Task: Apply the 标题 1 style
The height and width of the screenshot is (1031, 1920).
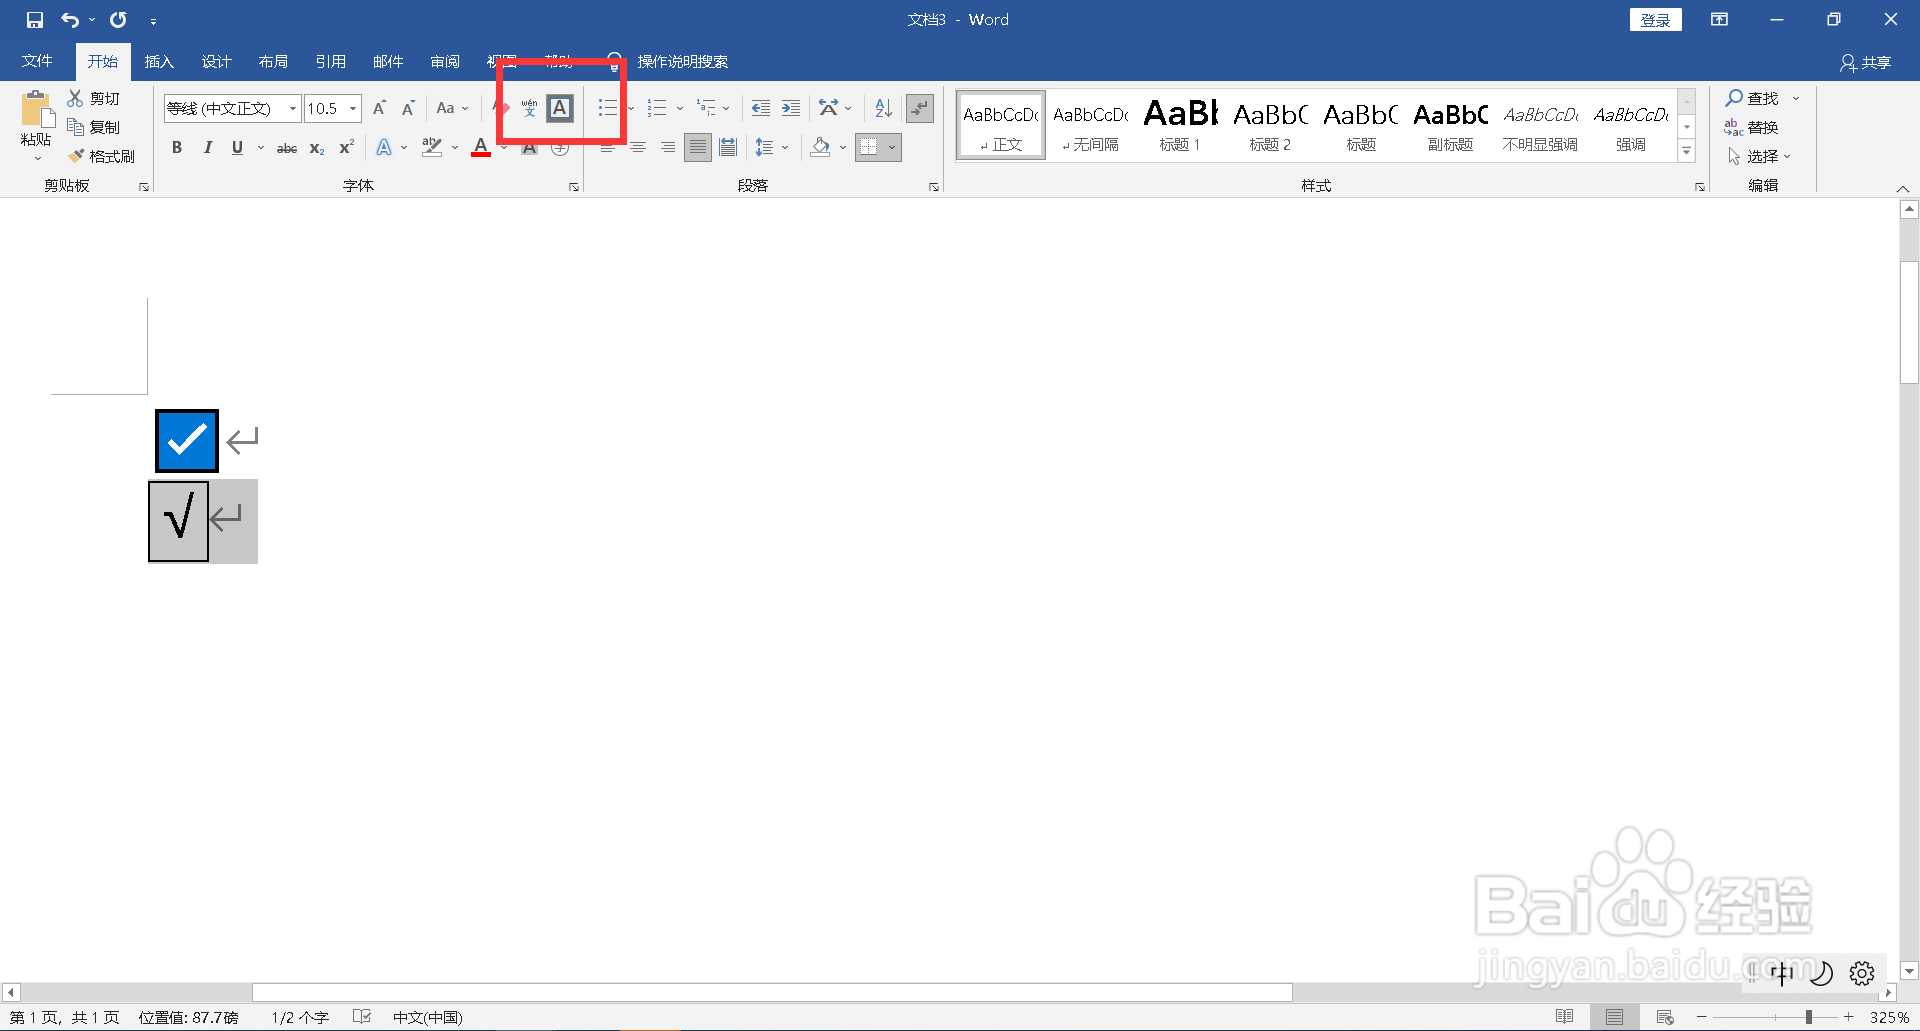Action: coord(1180,125)
